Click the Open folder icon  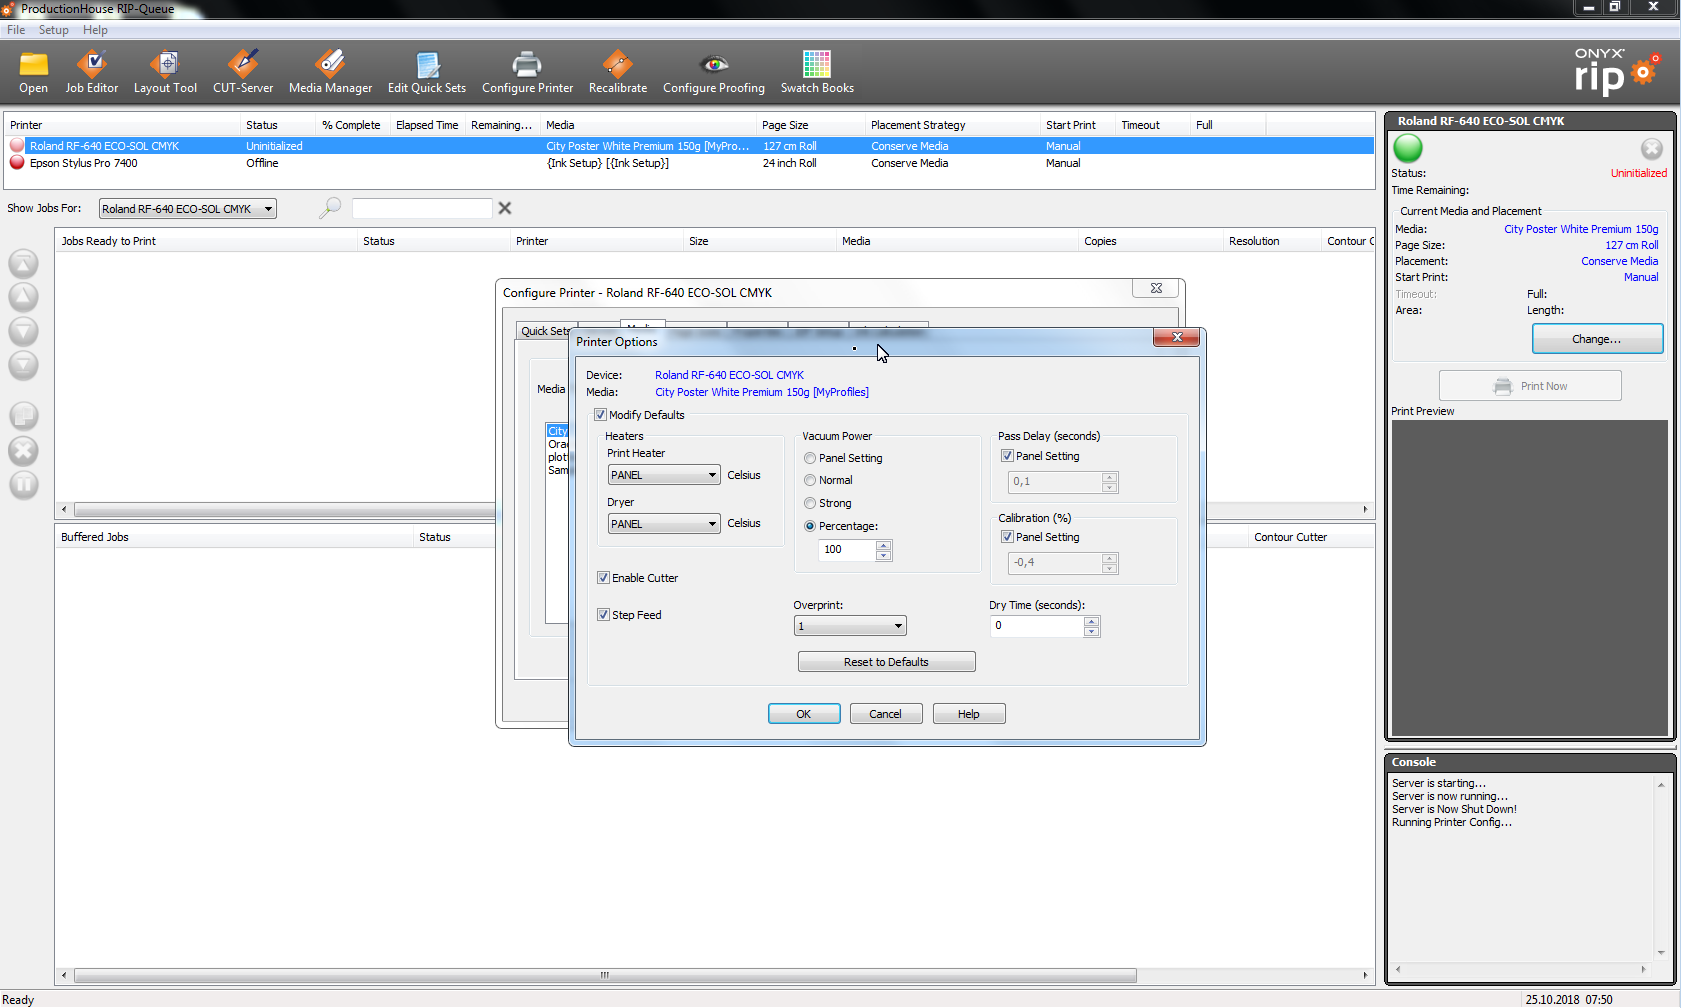tap(33, 64)
